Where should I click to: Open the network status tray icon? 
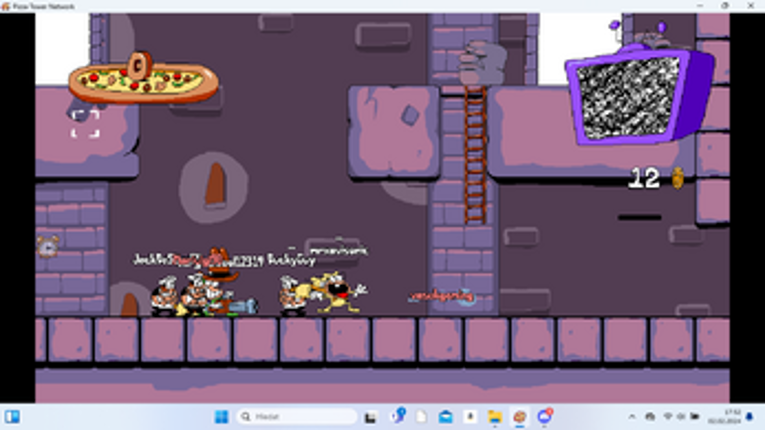668,416
